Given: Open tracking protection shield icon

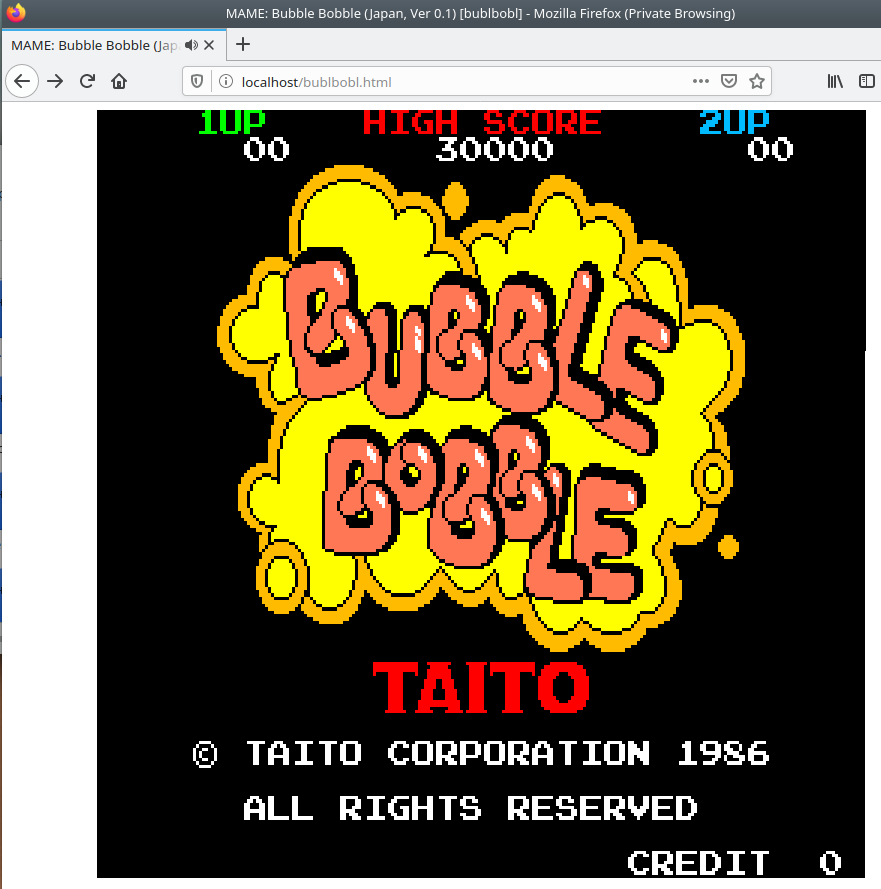Looking at the screenshot, I should click(x=197, y=82).
